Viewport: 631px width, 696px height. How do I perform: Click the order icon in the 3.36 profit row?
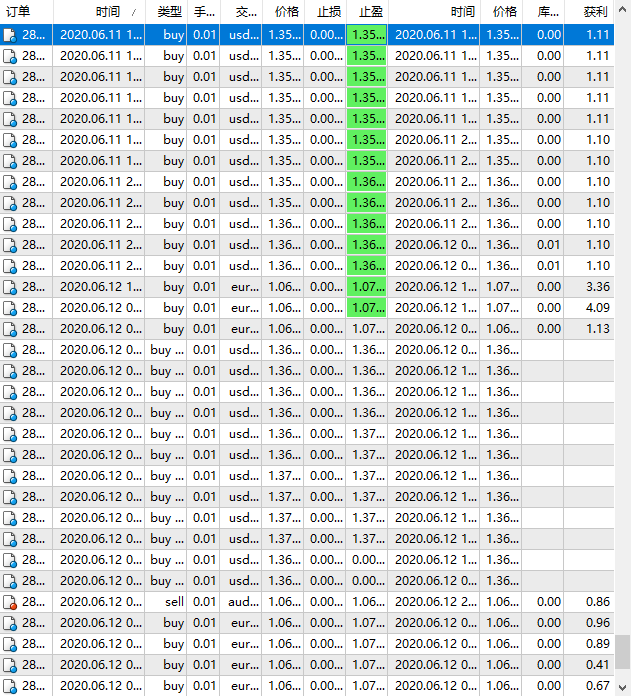[x=10, y=287]
